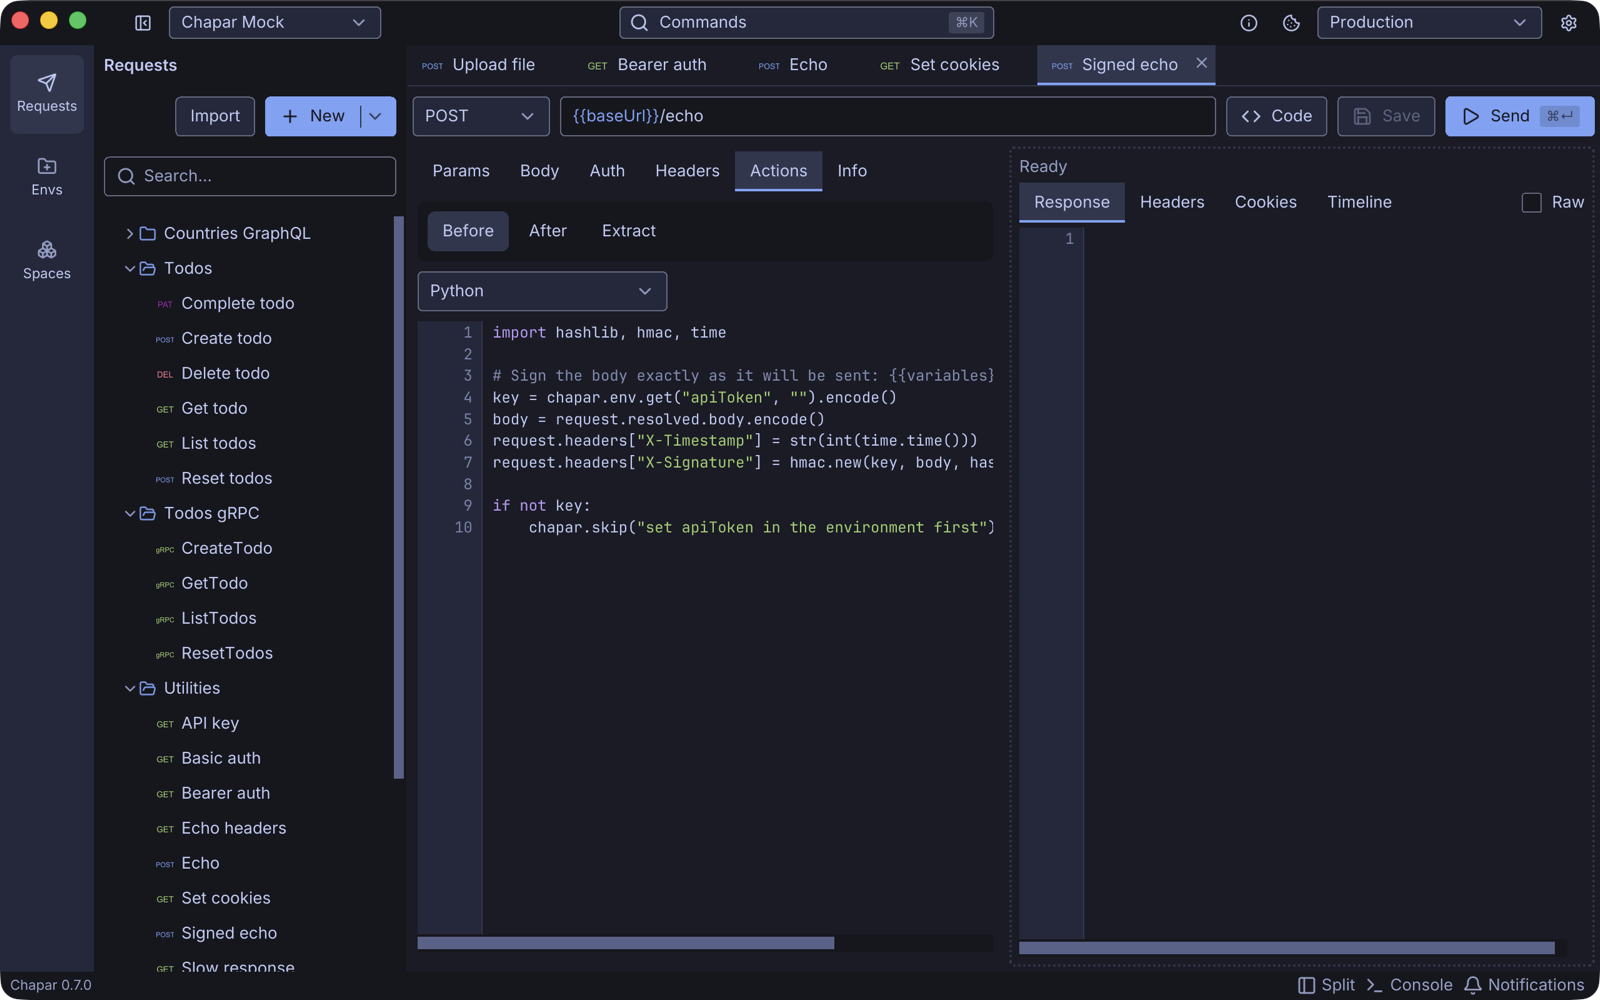Open the Timeline tab

(1359, 202)
